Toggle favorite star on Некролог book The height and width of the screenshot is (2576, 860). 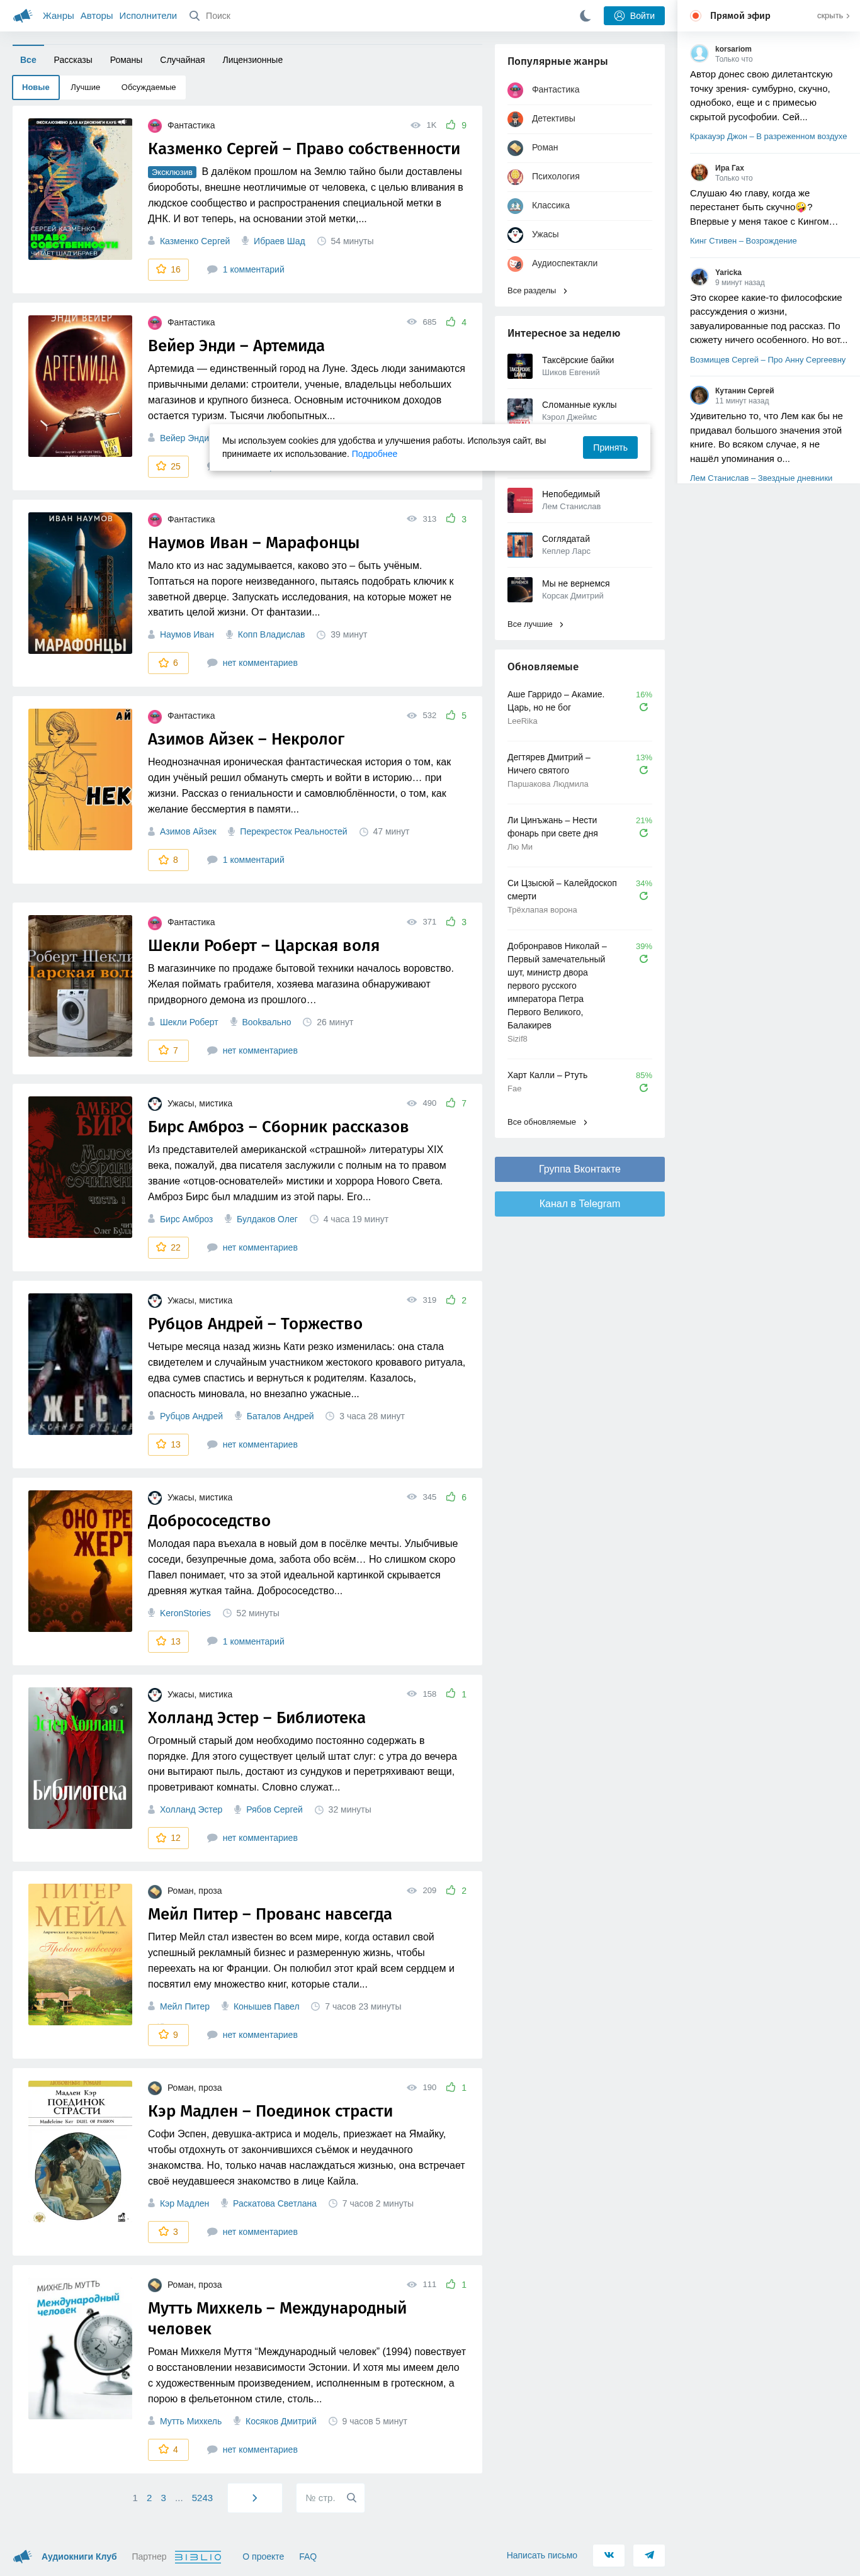click(x=168, y=859)
